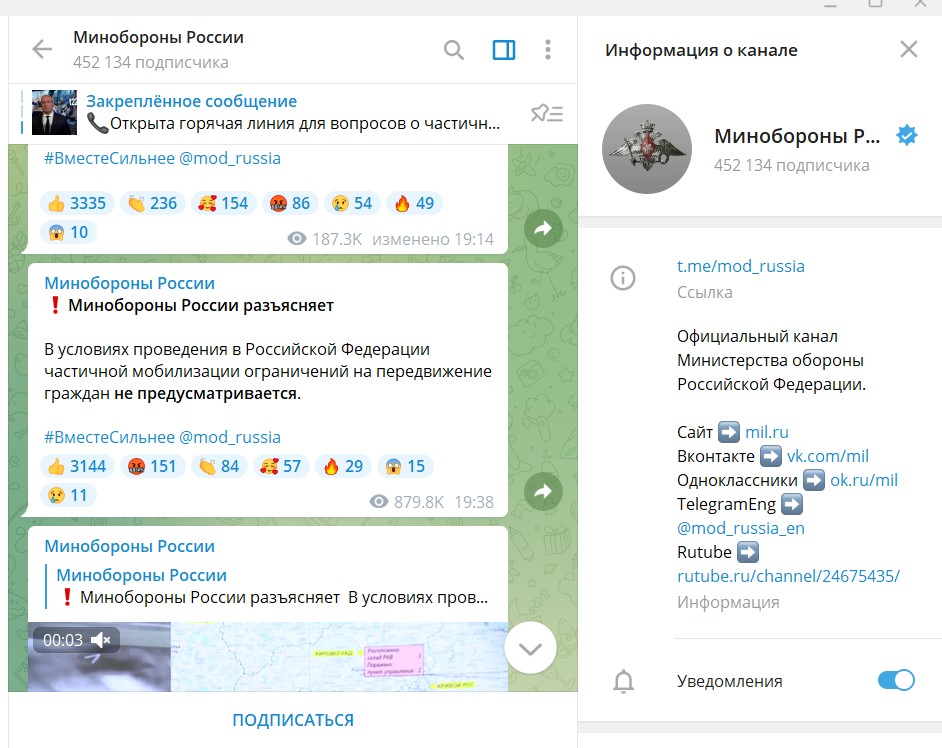Screen dimensions: 942x748
Task: Click the Информация о канале heading
Action: 701,50
